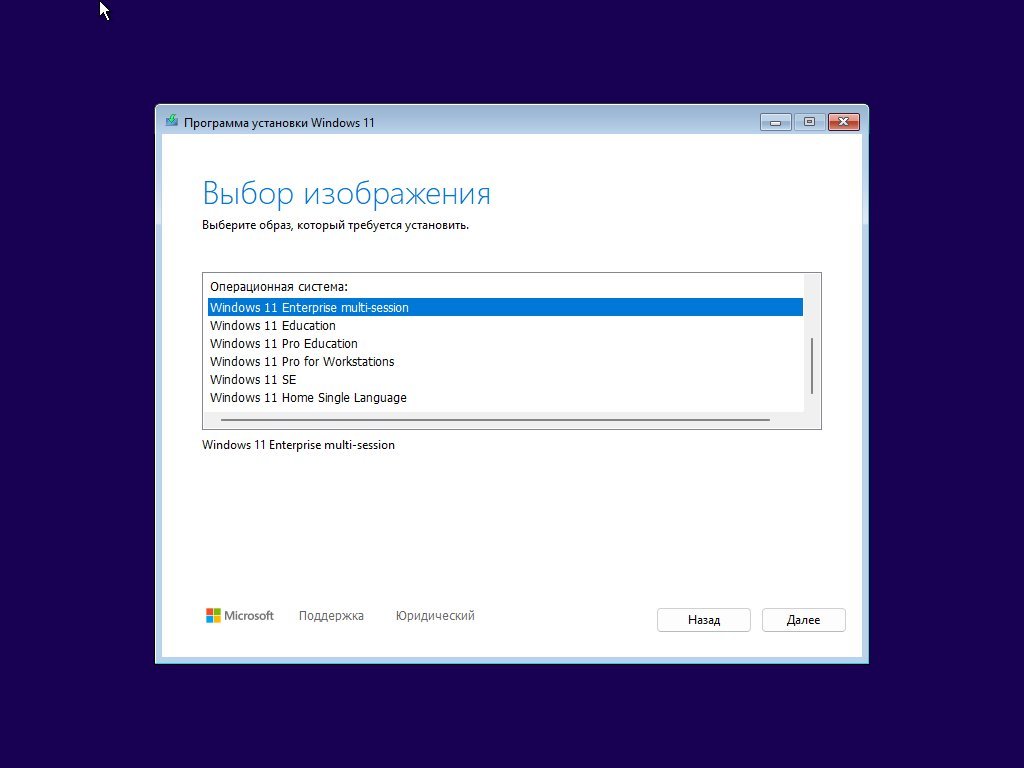The width and height of the screenshot is (1024, 768).
Task: Open the Поддержка link
Action: point(331,616)
